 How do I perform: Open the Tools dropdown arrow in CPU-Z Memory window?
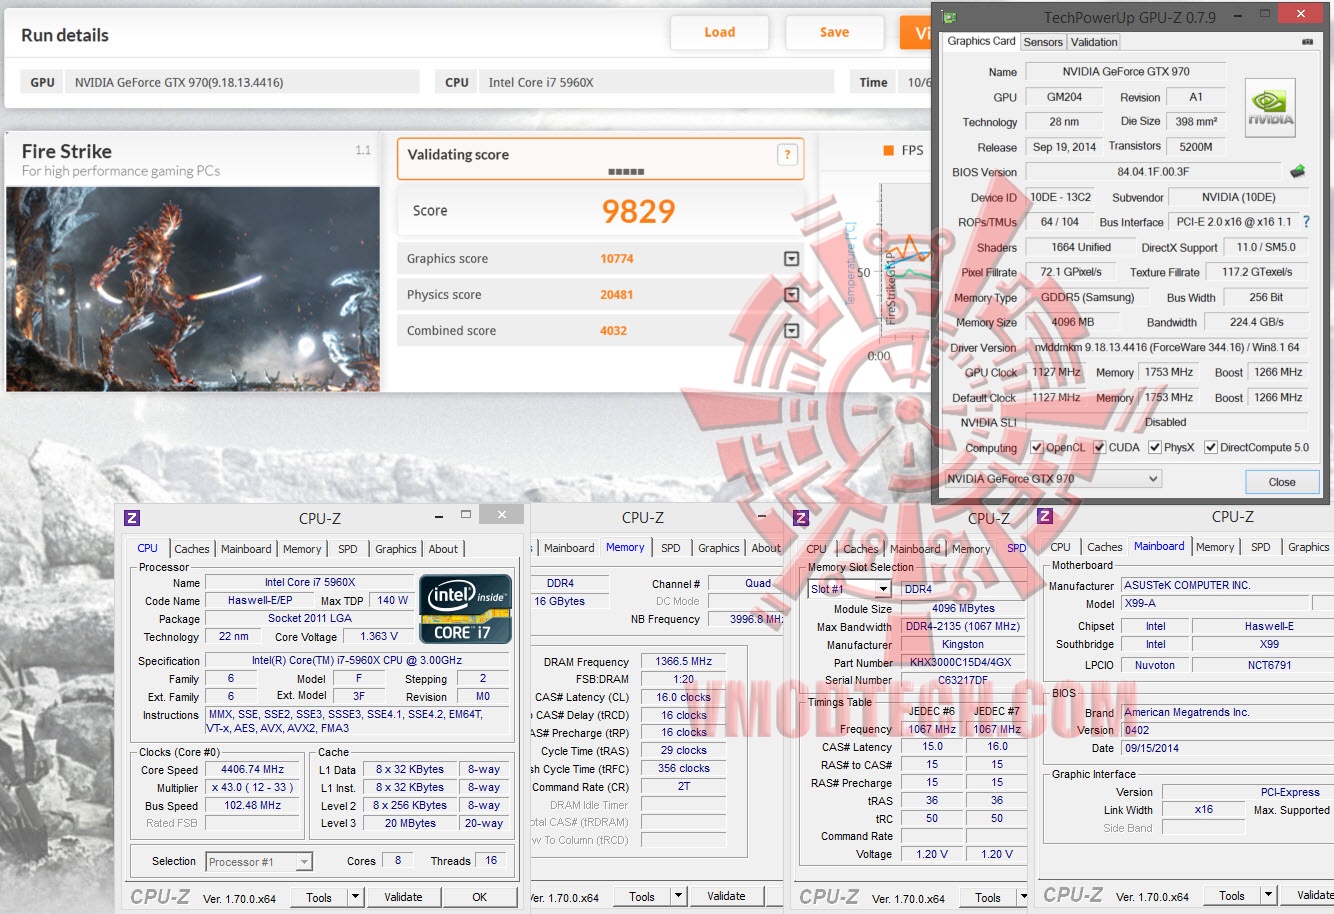[678, 896]
